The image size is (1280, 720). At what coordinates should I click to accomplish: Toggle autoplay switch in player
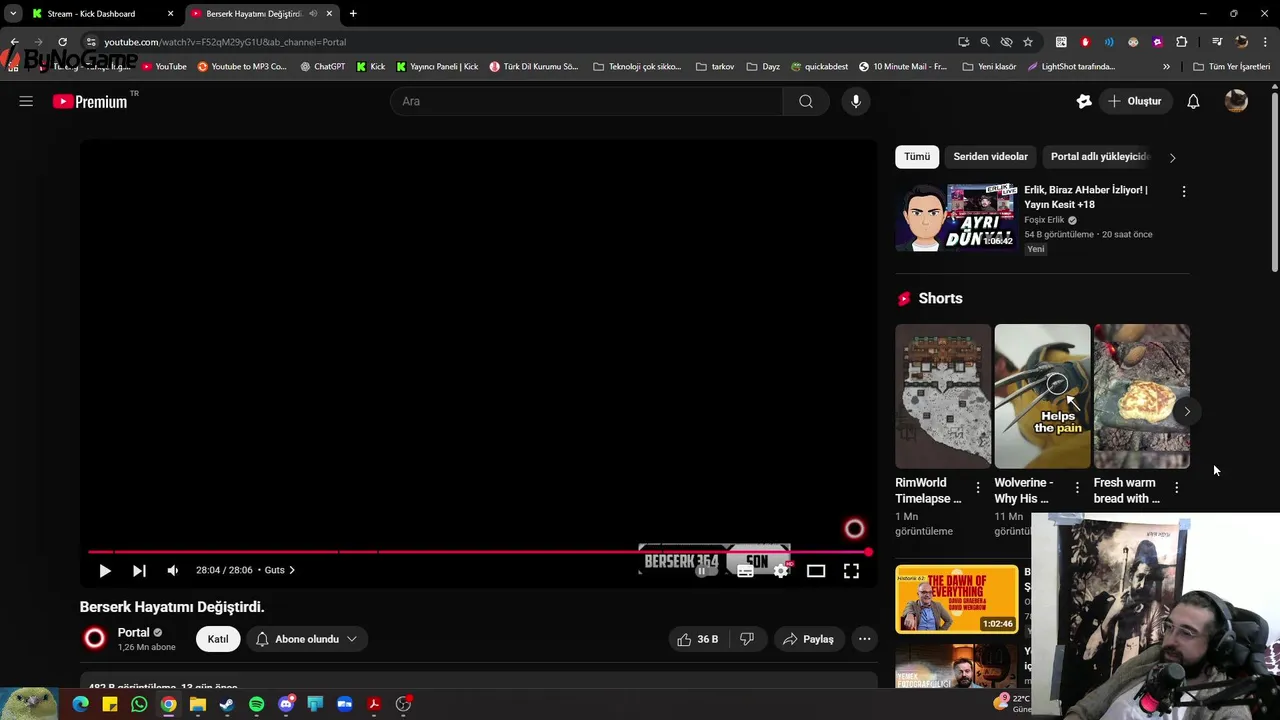point(706,571)
